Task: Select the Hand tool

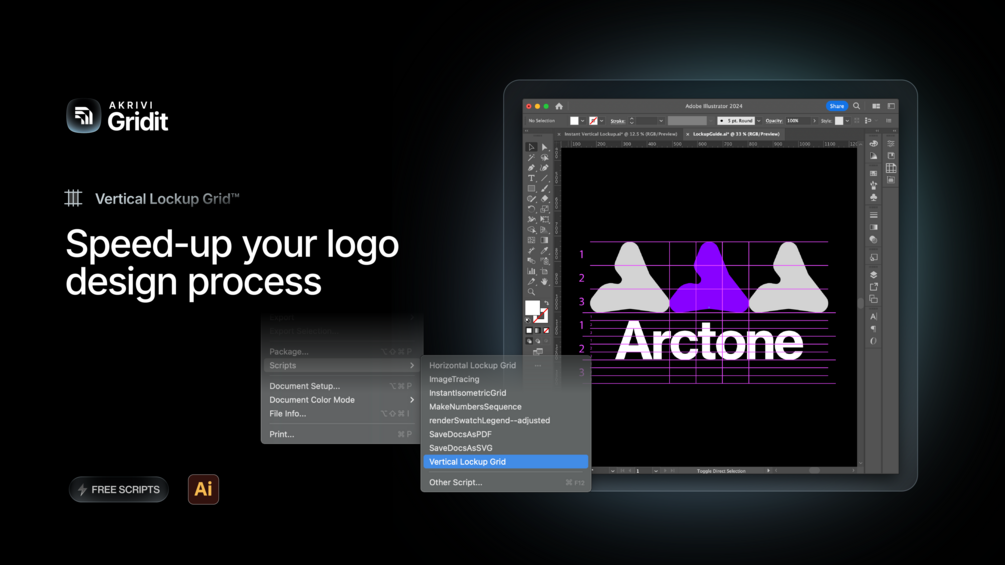Action: pos(544,281)
